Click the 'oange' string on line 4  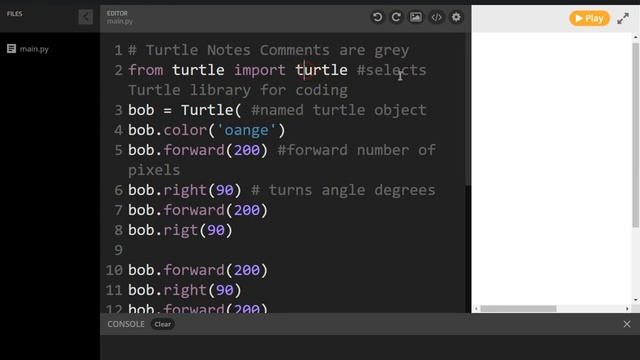pyautogui.click(x=246, y=130)
